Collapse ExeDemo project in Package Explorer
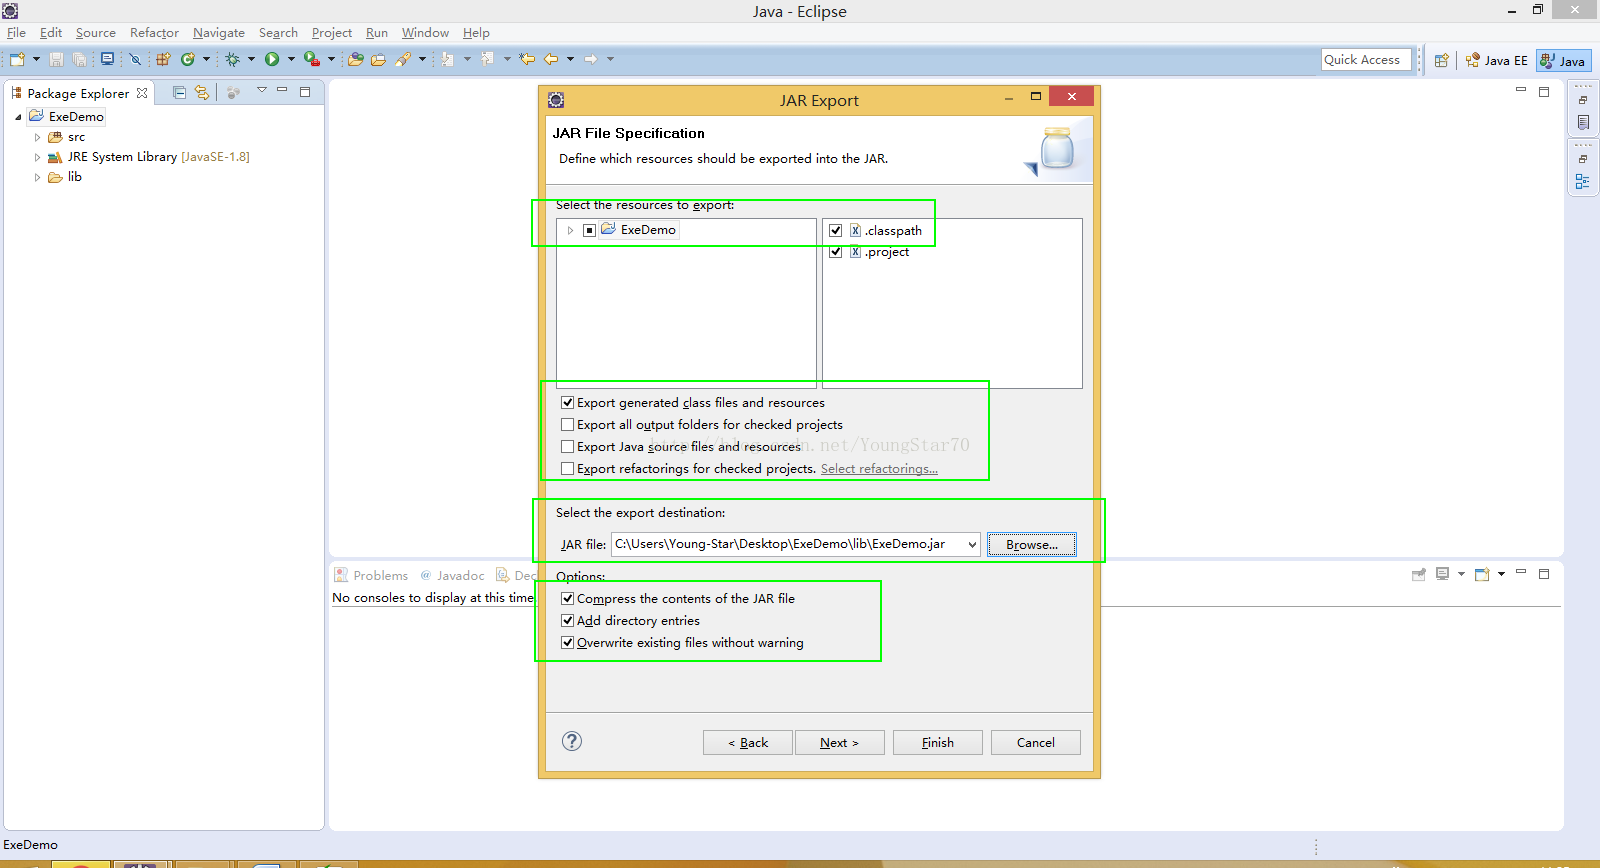 point(18,117)
